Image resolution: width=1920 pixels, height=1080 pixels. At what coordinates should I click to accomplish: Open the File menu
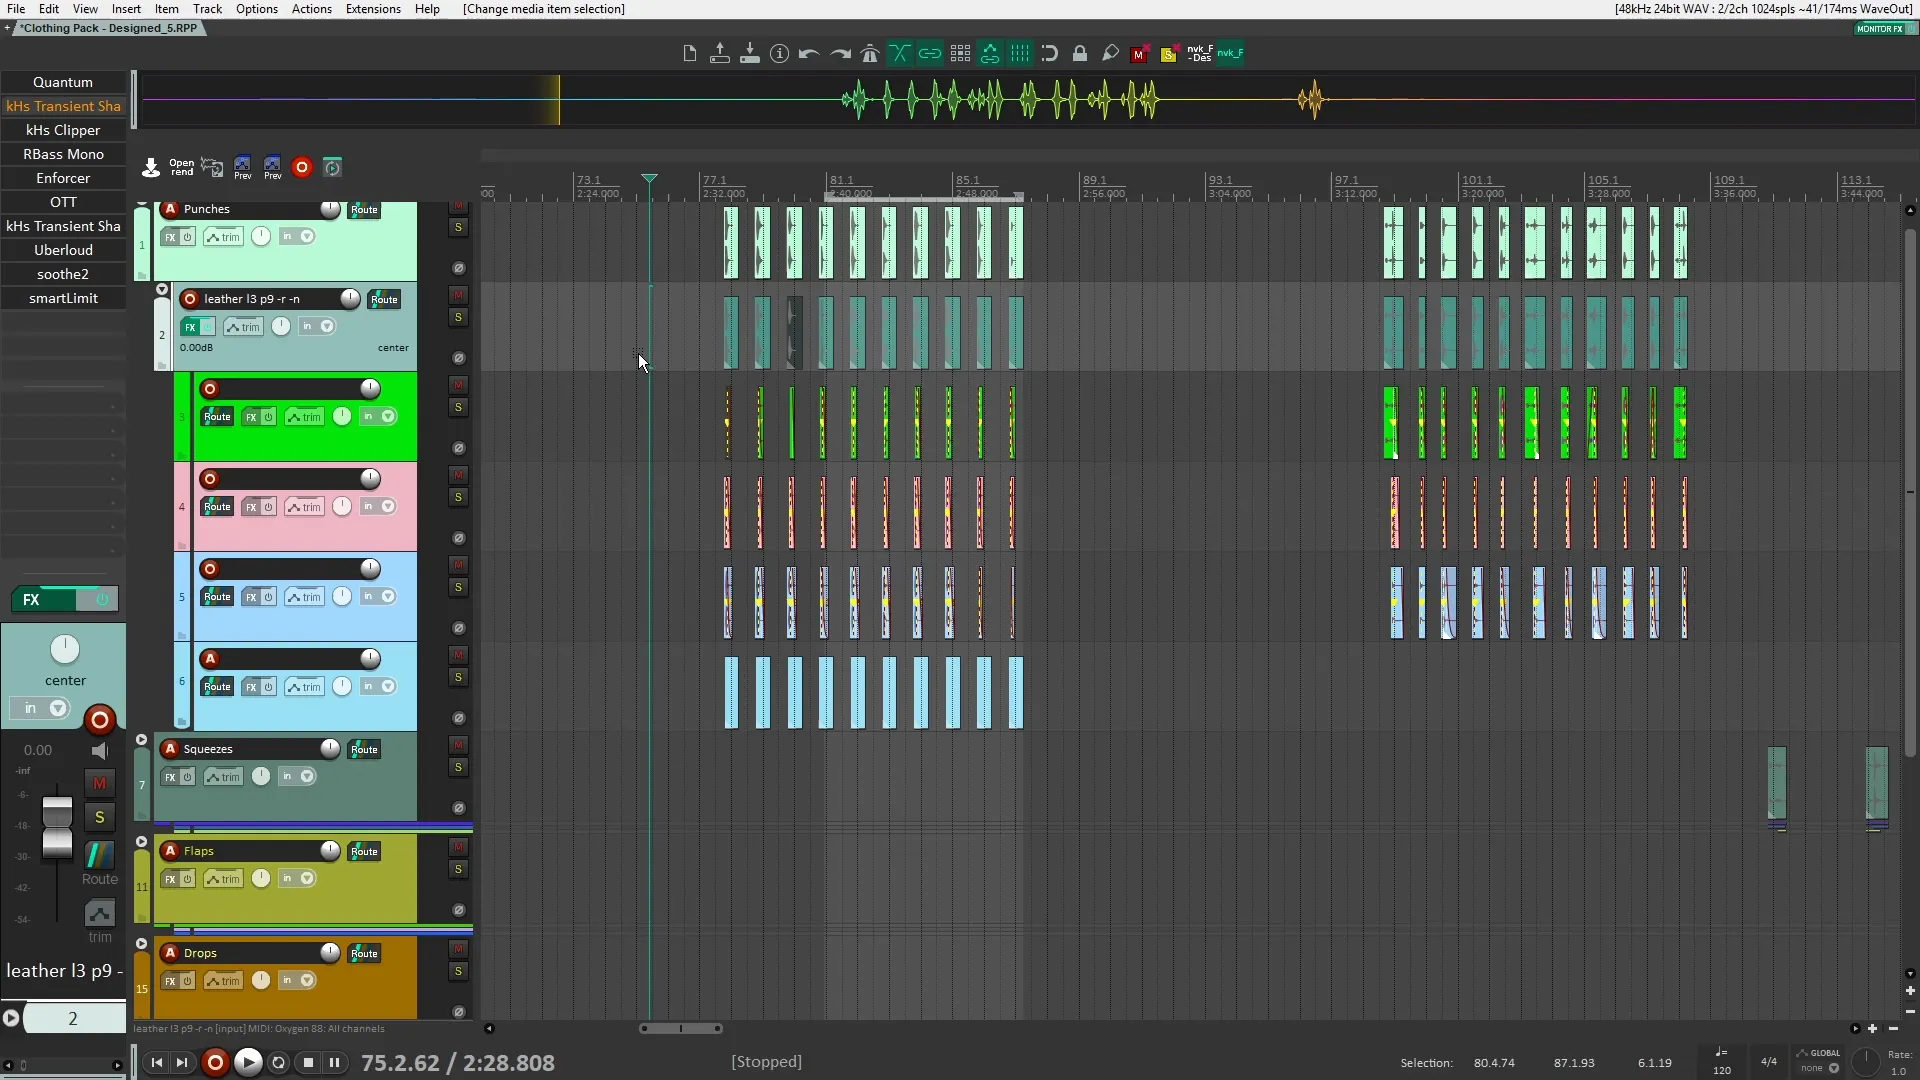tap(16, 9)
